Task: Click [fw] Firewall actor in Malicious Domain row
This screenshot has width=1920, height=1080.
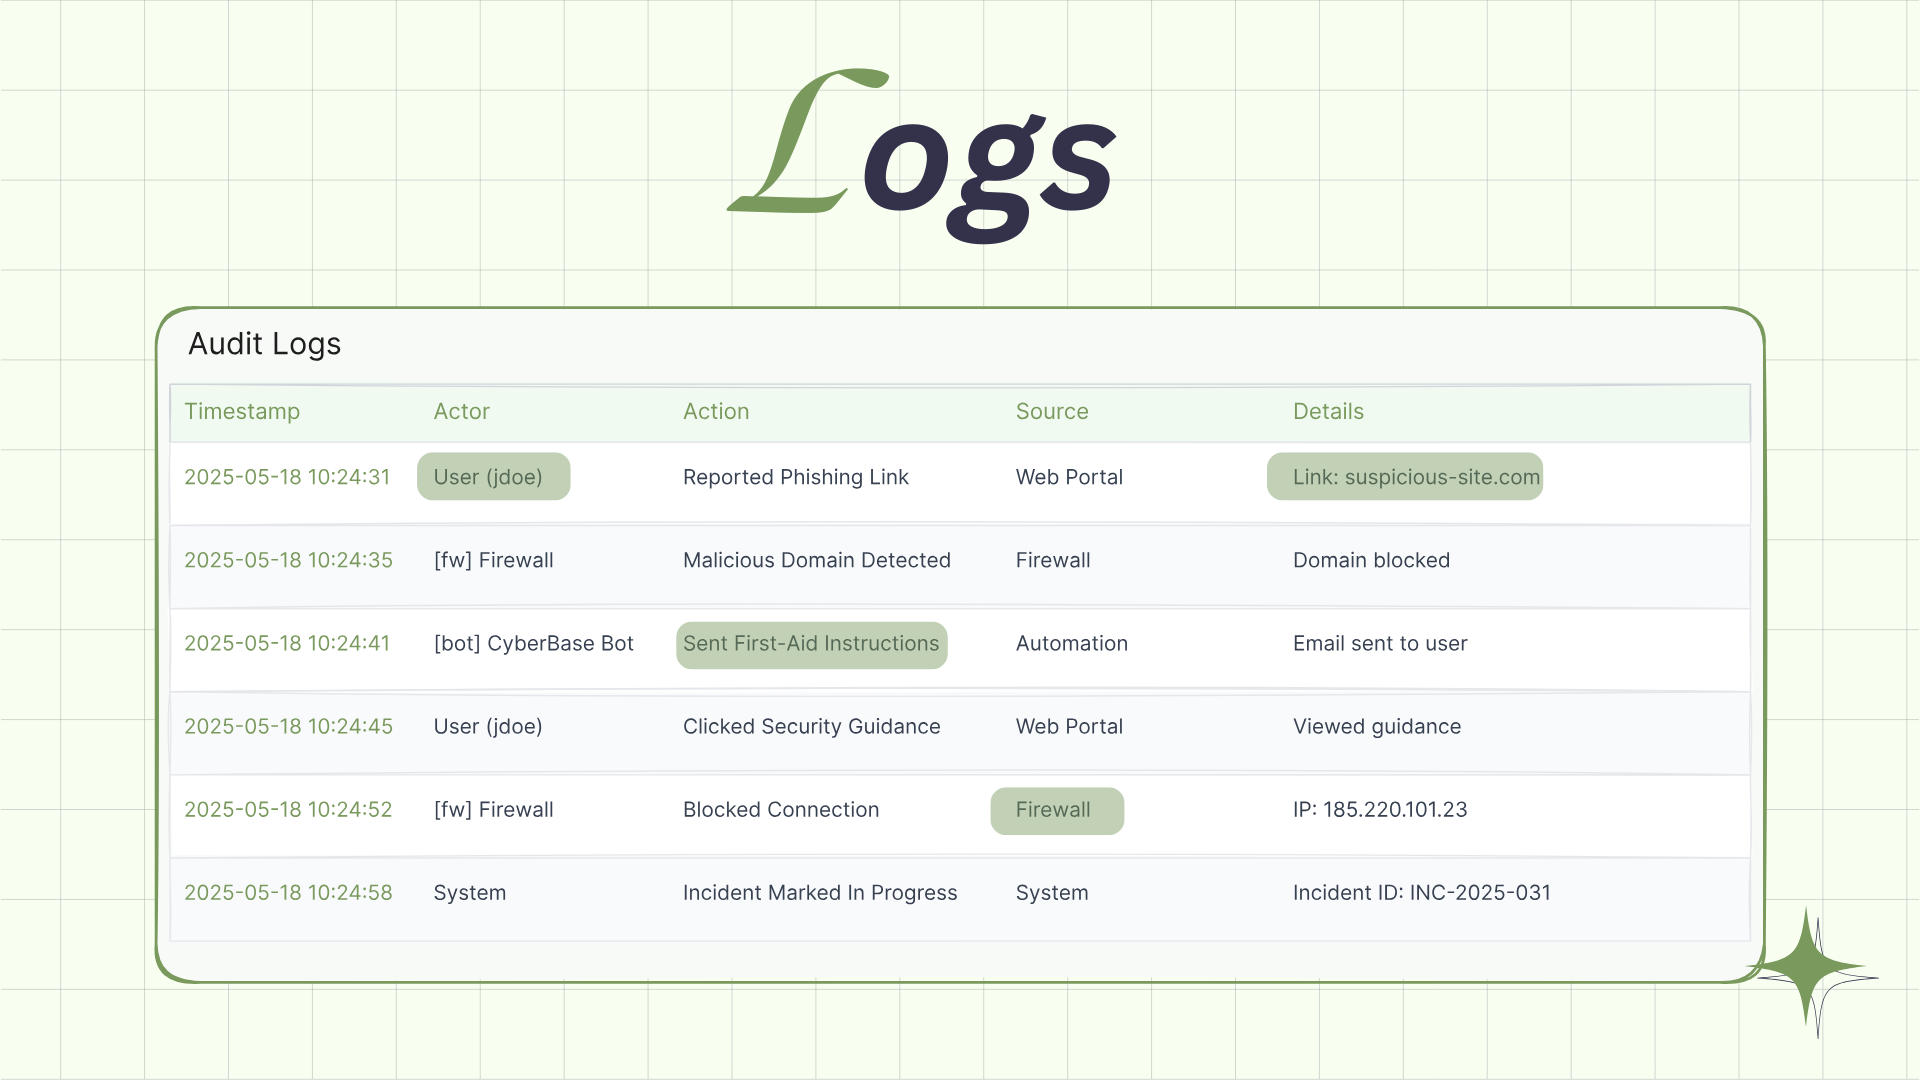Action: [493, 560]
